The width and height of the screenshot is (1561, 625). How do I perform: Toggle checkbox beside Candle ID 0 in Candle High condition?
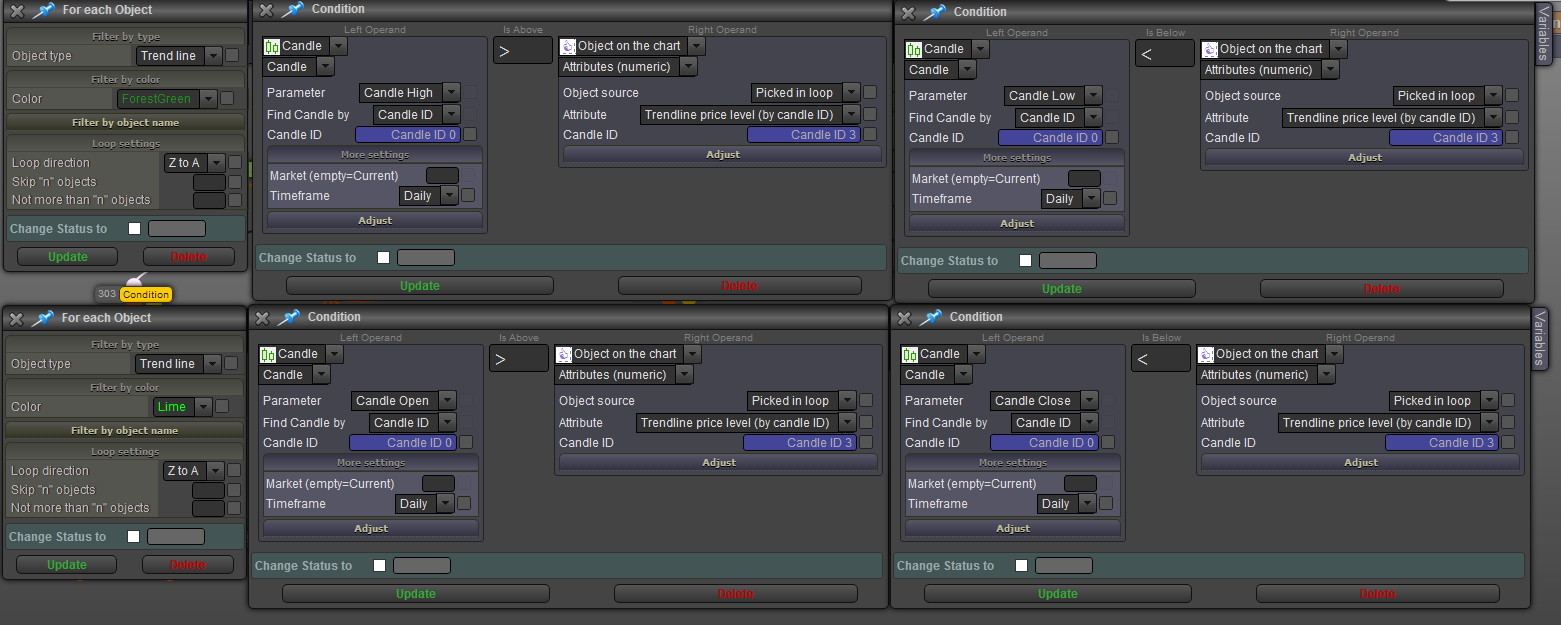[470, 134]
